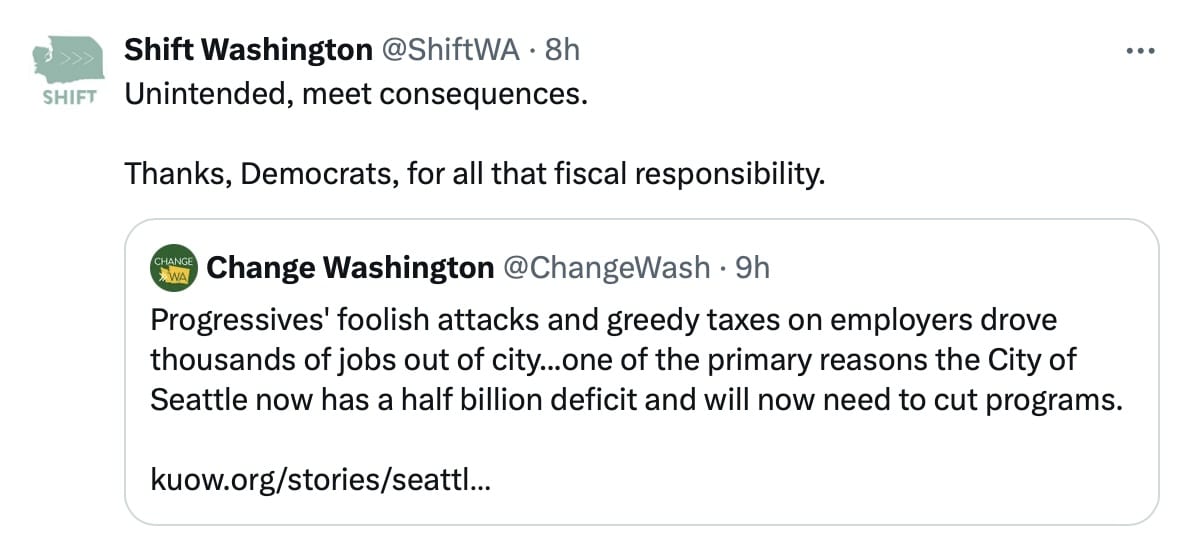
Task: Open the 9h timestamp of quoted tweet
Action: pos(752,267)
